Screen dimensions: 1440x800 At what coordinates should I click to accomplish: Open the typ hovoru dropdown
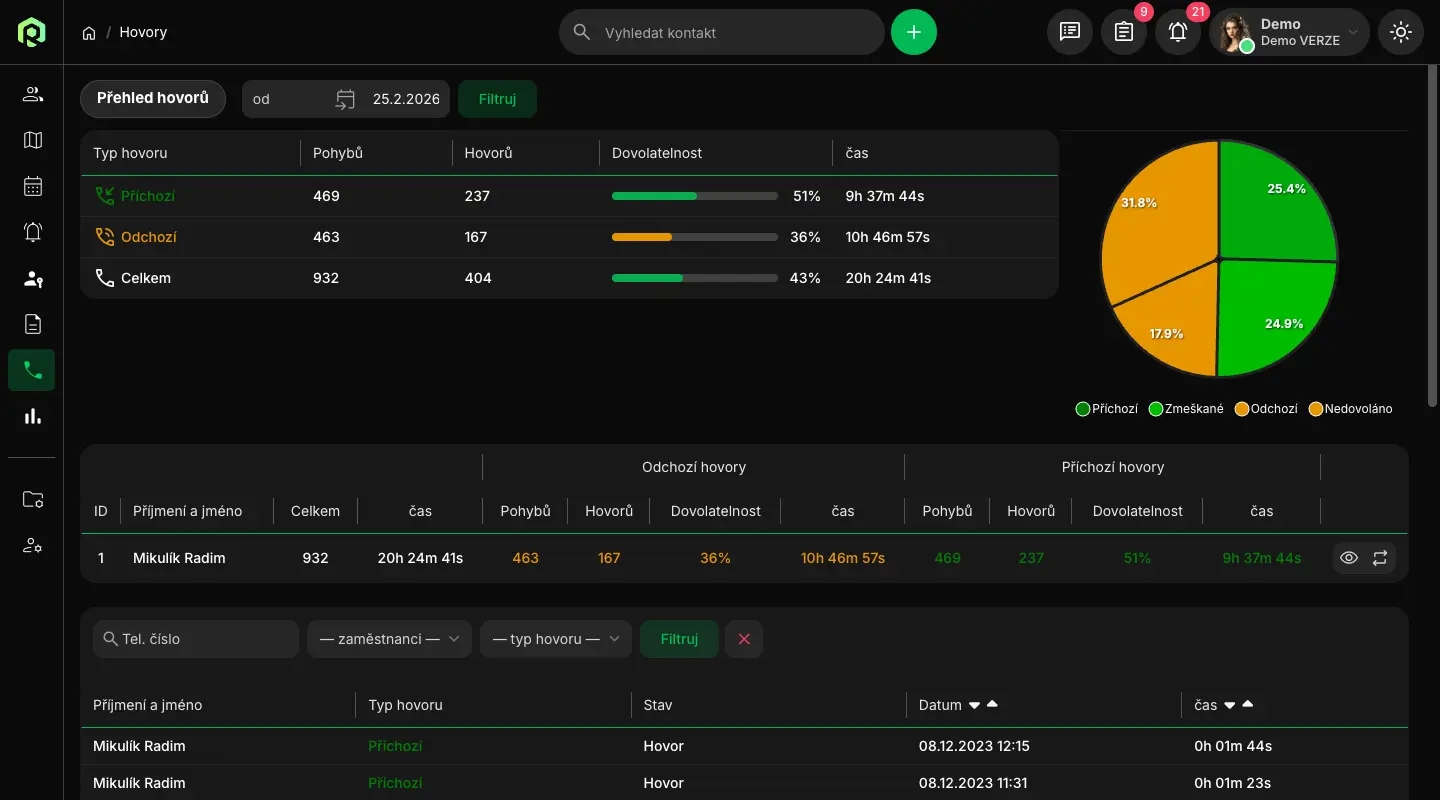555,639
